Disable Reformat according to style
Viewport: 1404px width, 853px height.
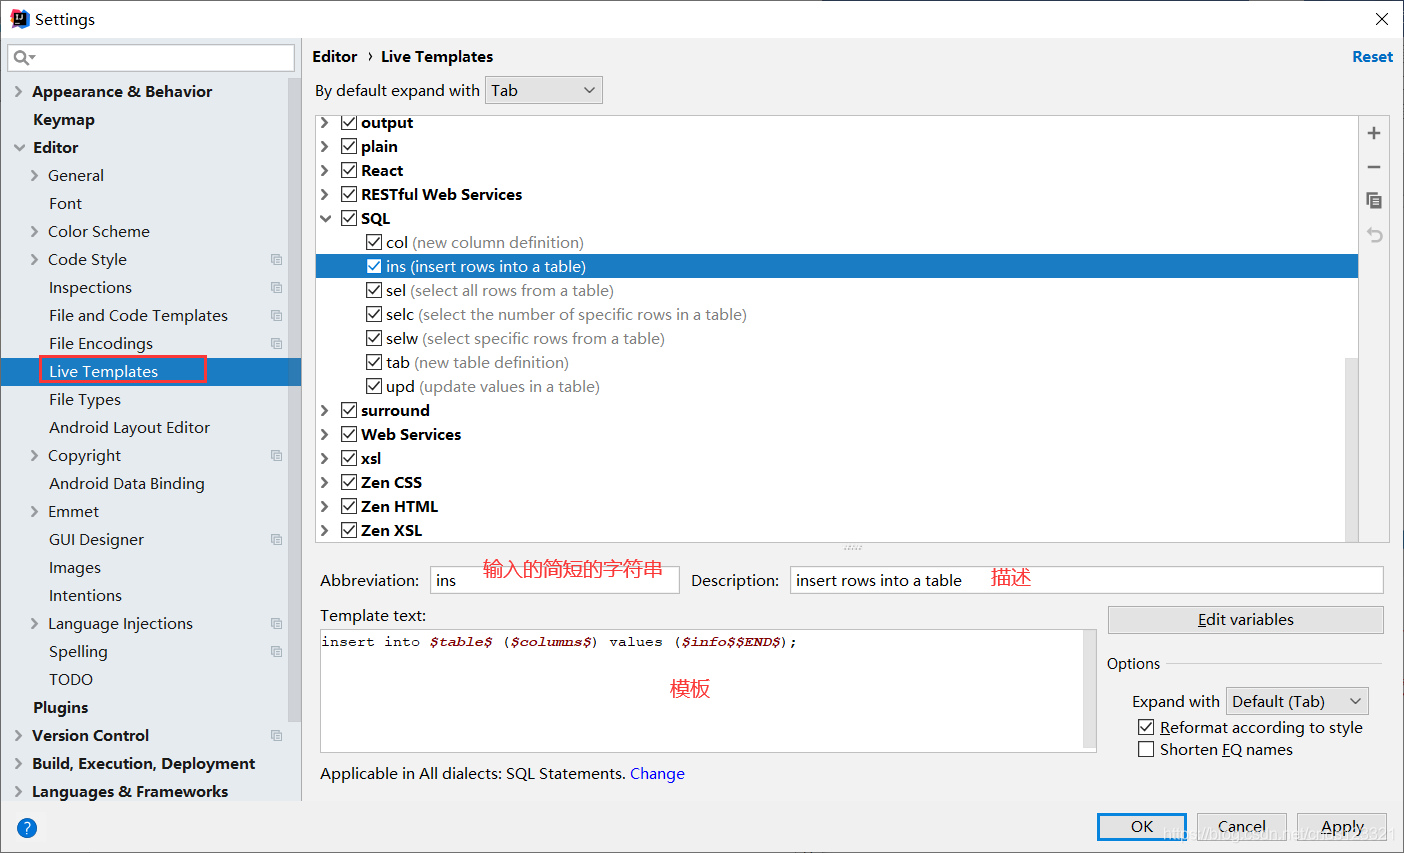(1146, 727)
